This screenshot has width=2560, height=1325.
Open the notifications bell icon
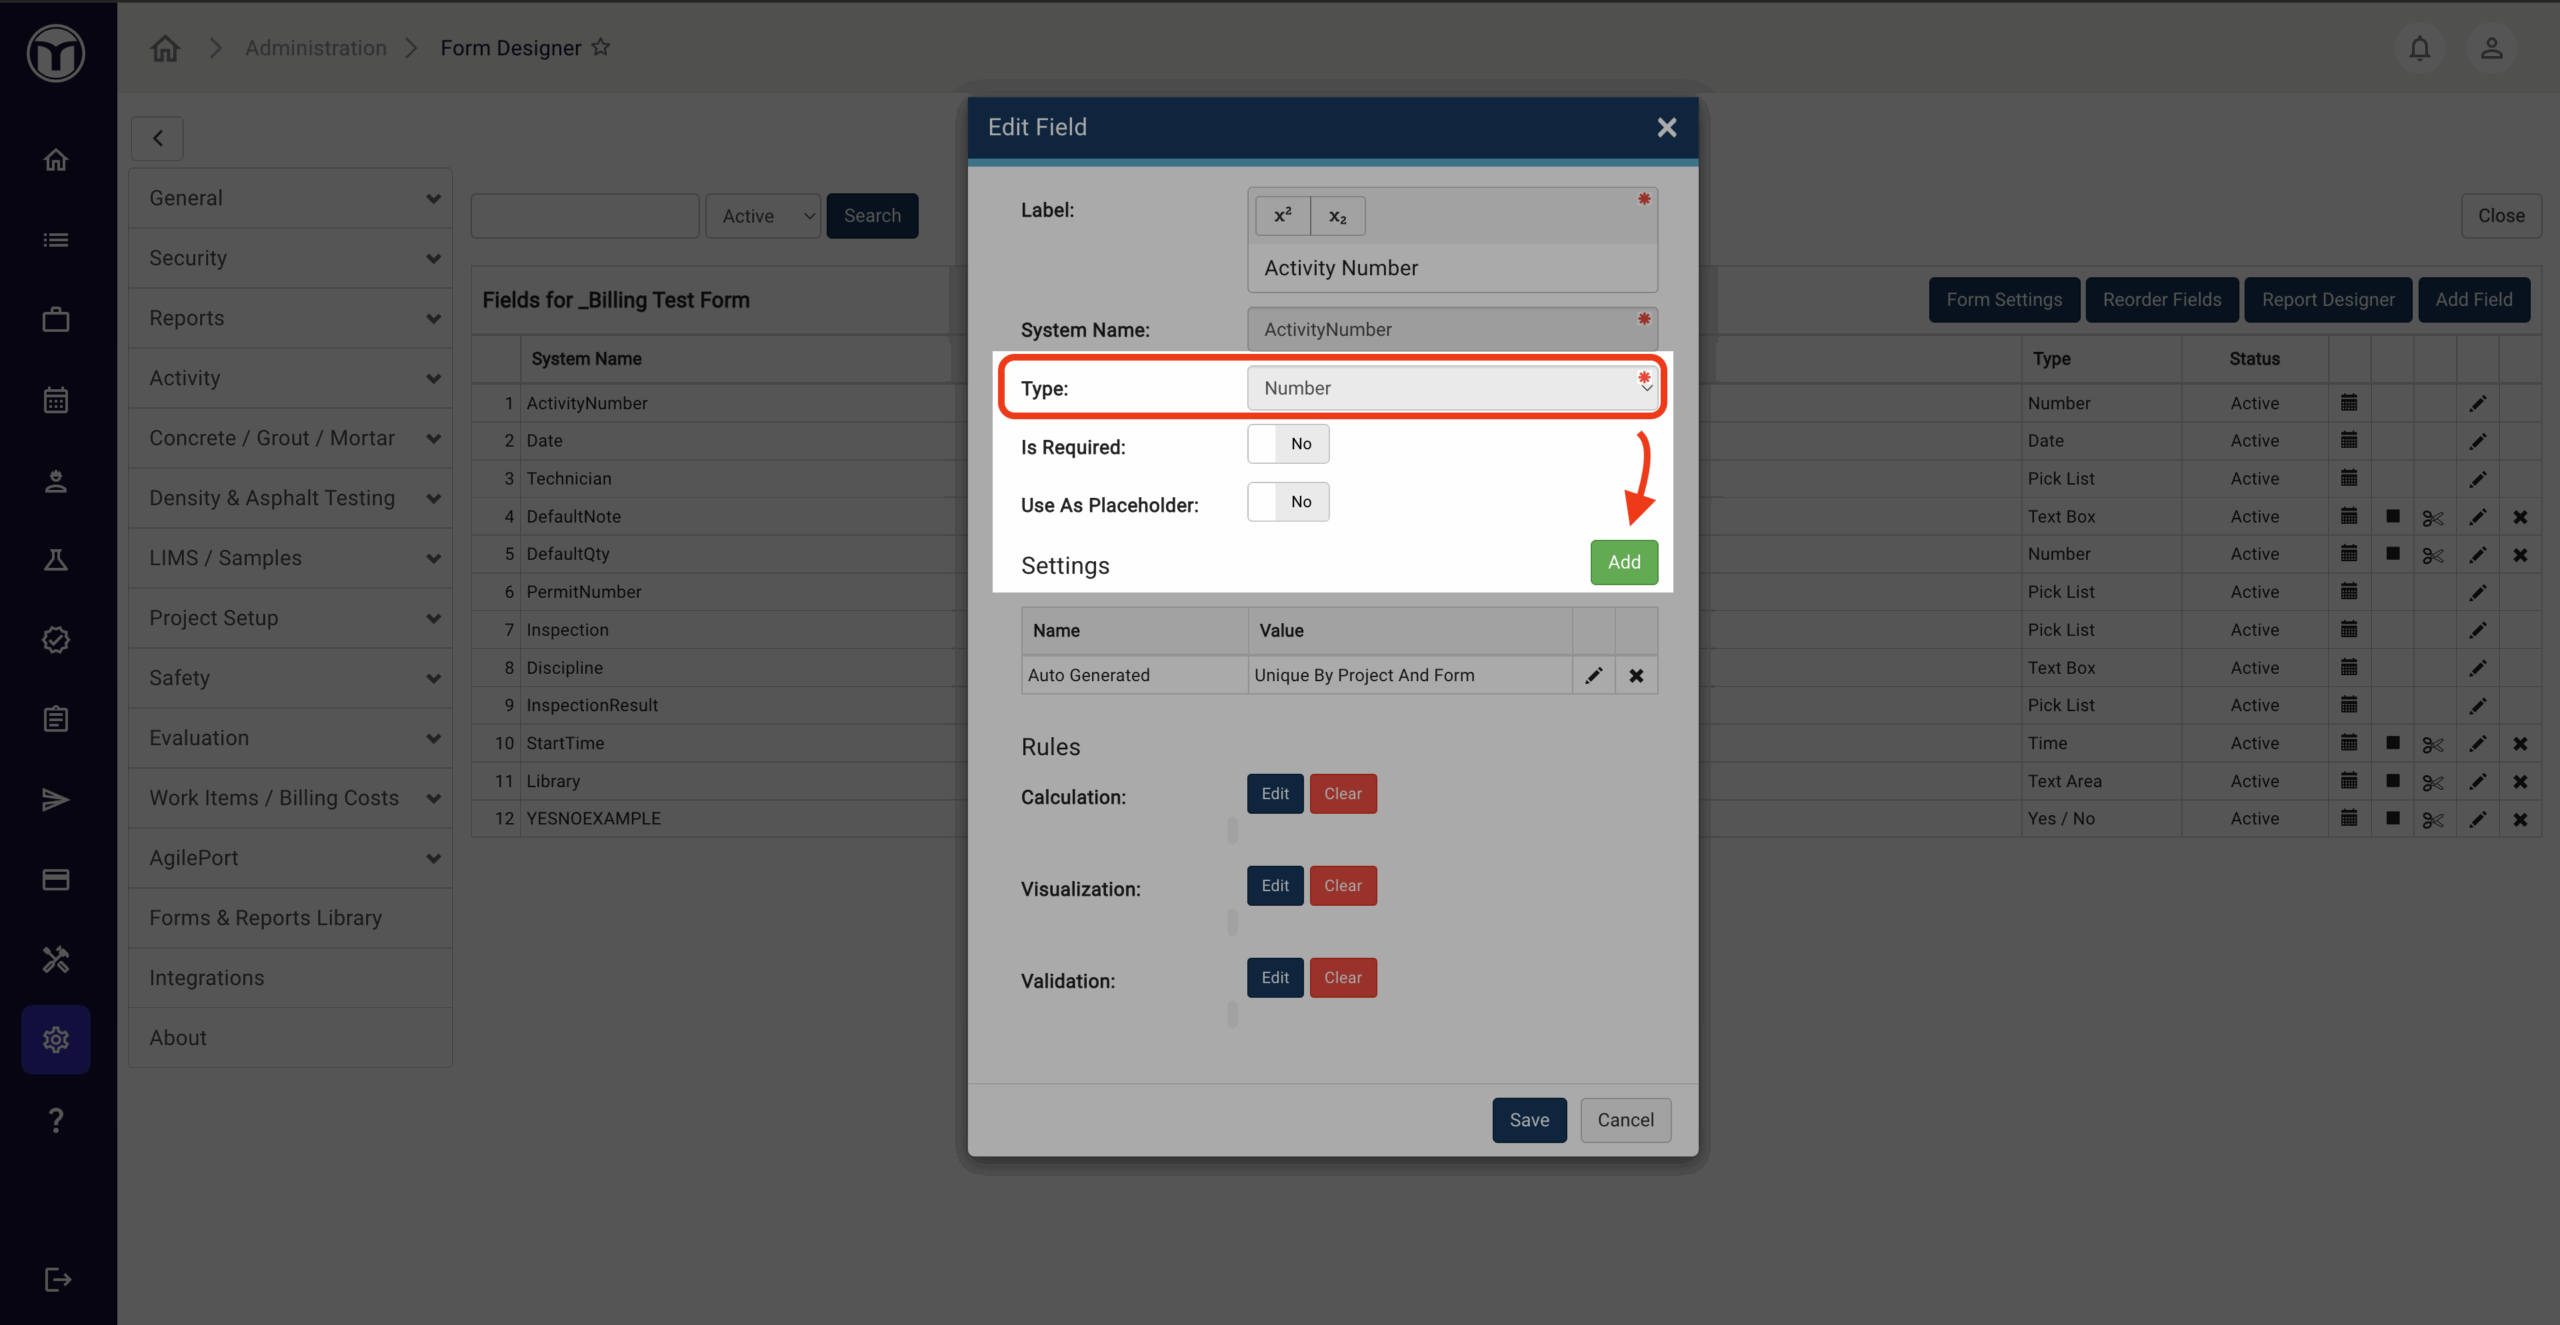2419,48
